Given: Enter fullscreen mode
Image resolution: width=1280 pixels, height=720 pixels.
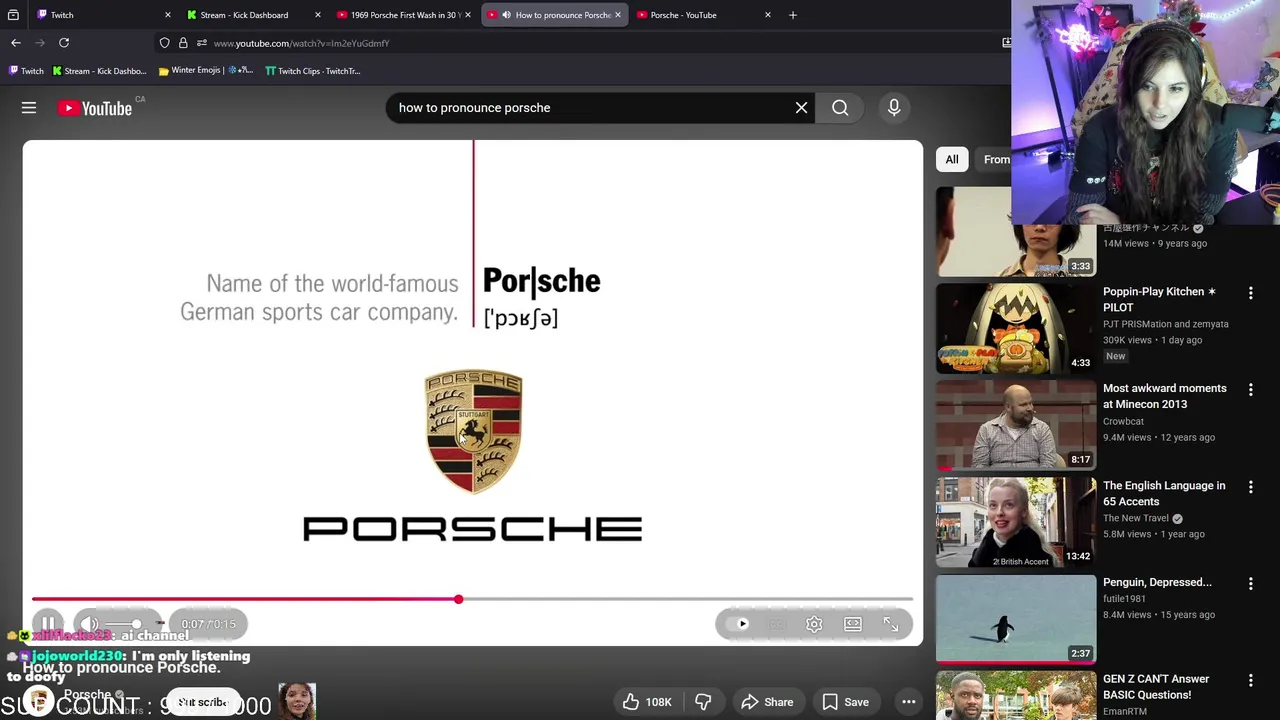Looking at the screenshot, I should tap(891, 624).
